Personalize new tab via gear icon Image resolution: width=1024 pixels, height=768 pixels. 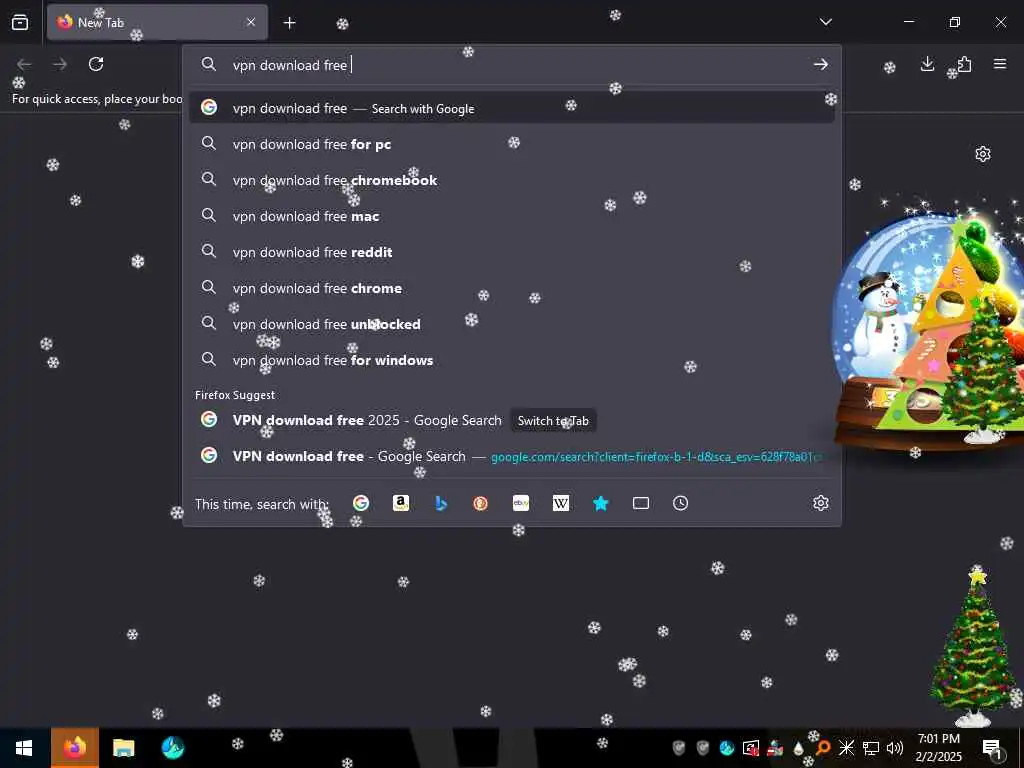point(983,154)
